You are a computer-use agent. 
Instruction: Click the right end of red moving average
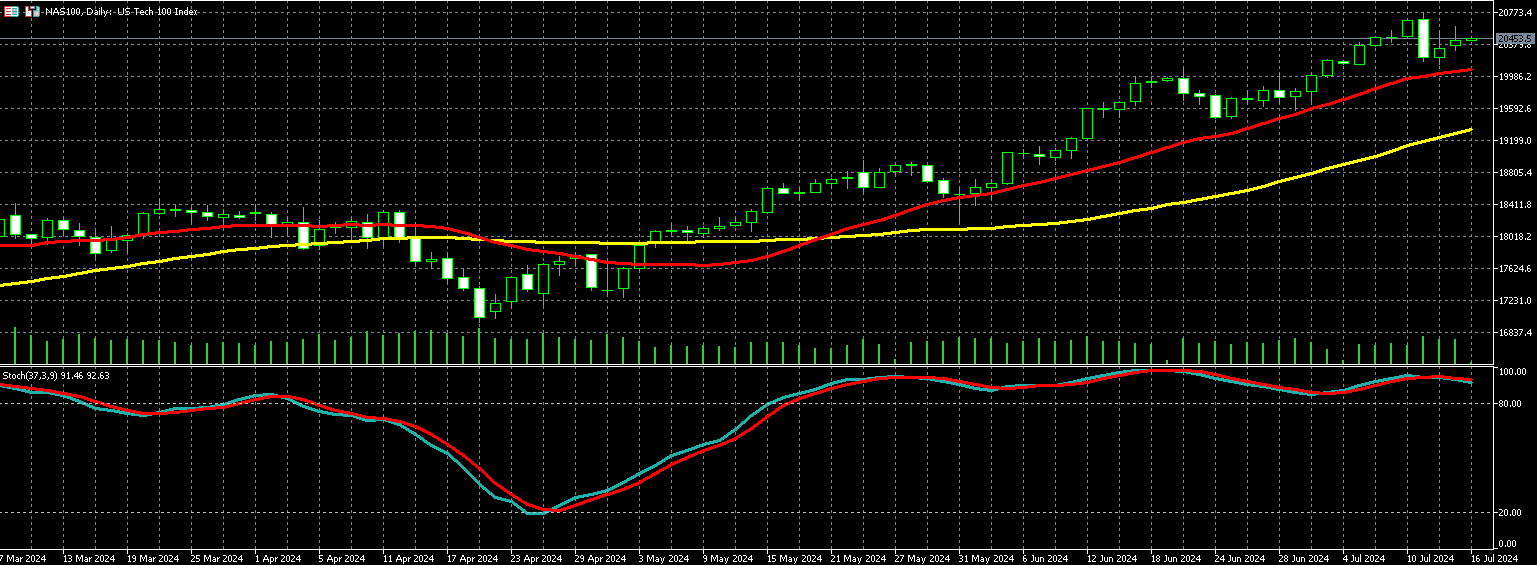click(1468, 69)
